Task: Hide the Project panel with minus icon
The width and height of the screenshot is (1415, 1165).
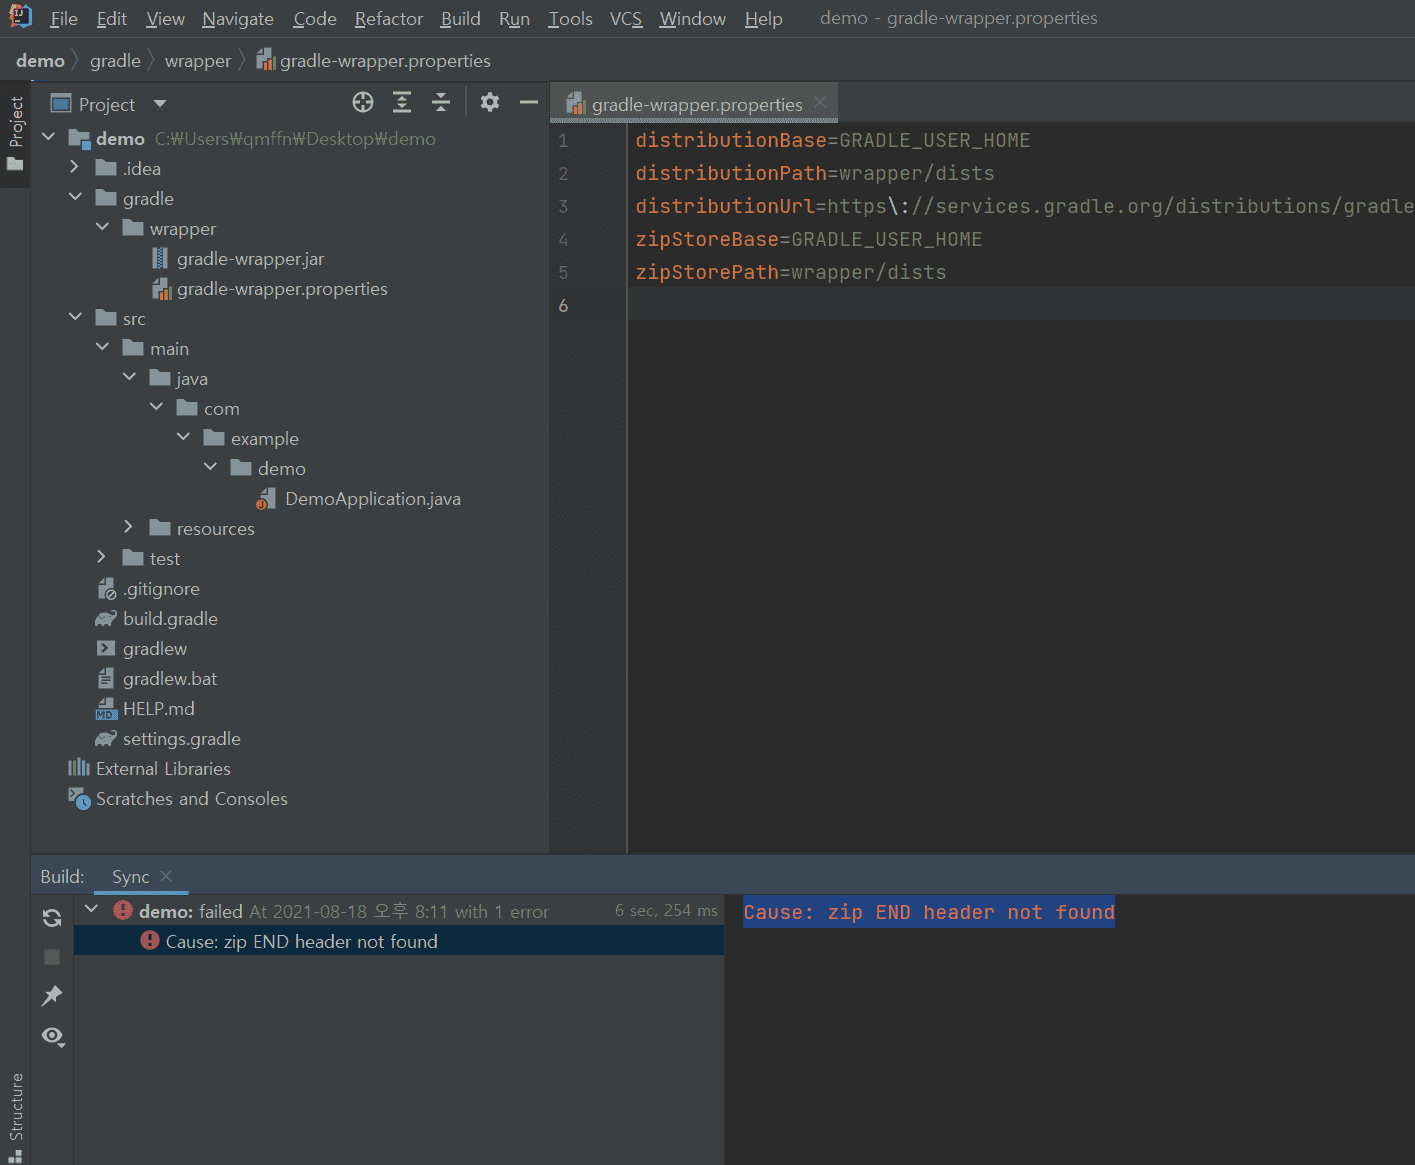Action: 529,102
